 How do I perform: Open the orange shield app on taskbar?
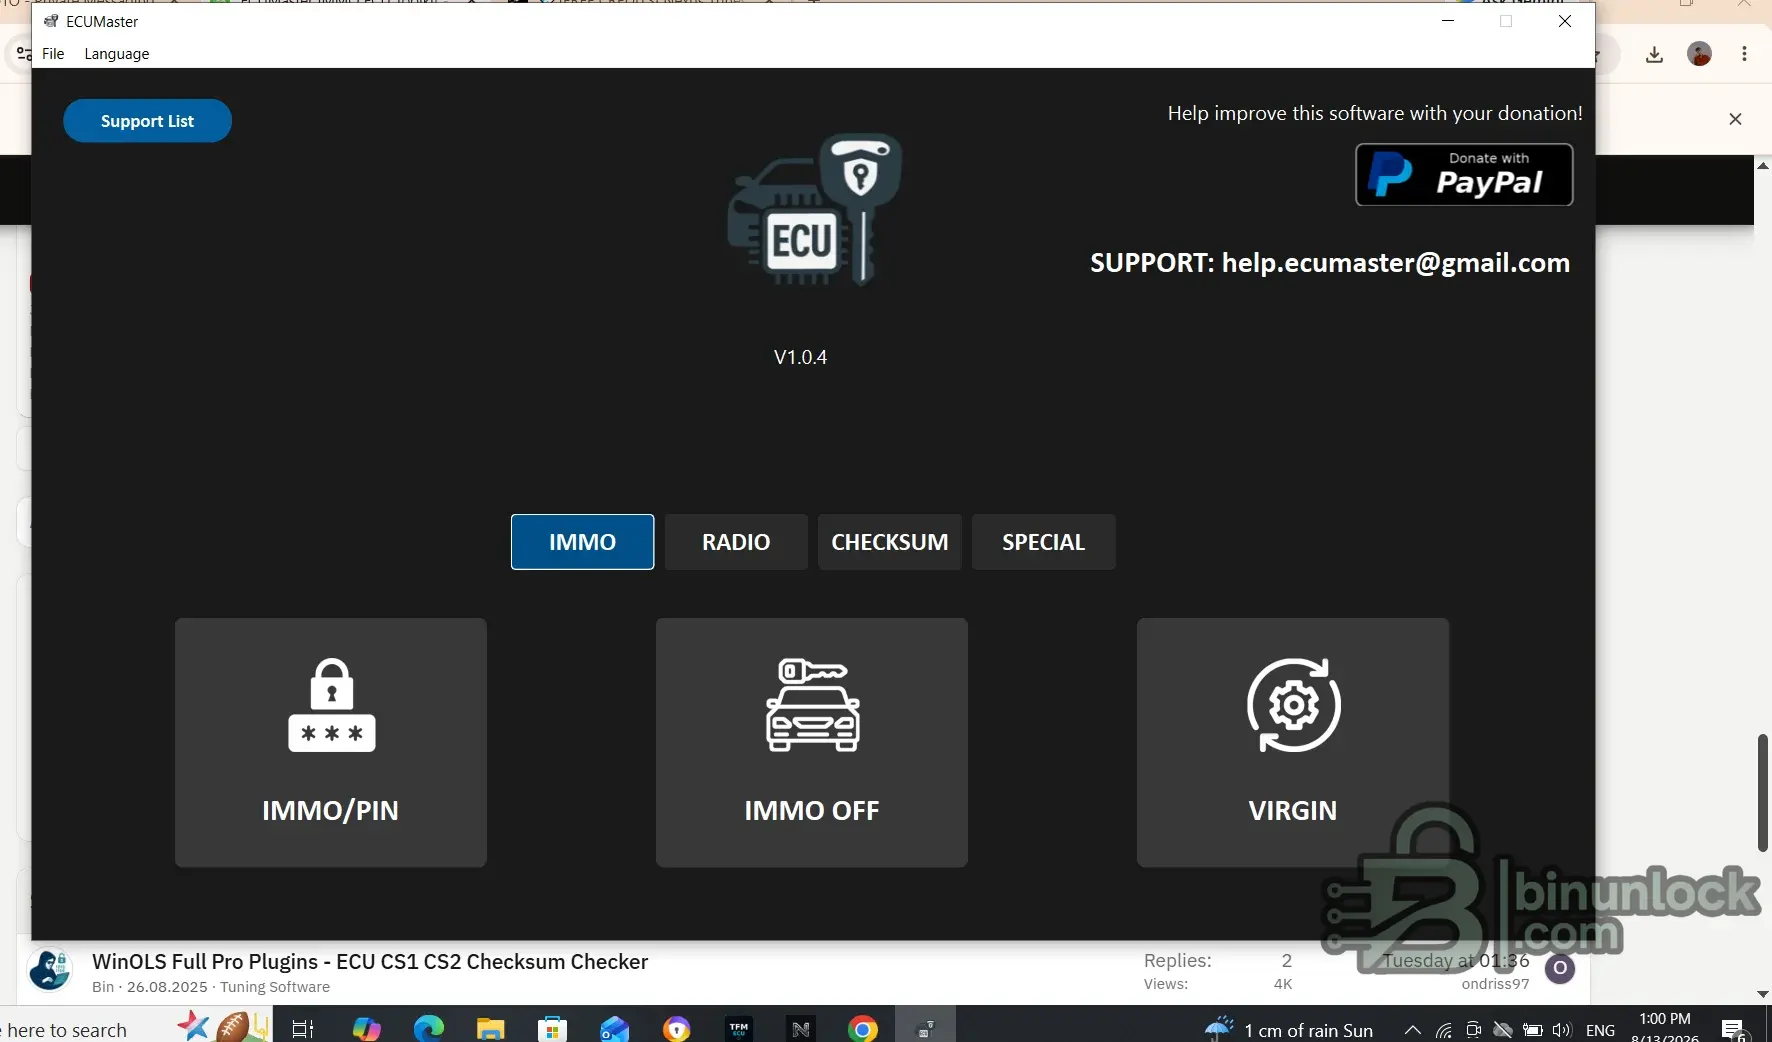pyautogui.click(x=677, y=1028)
